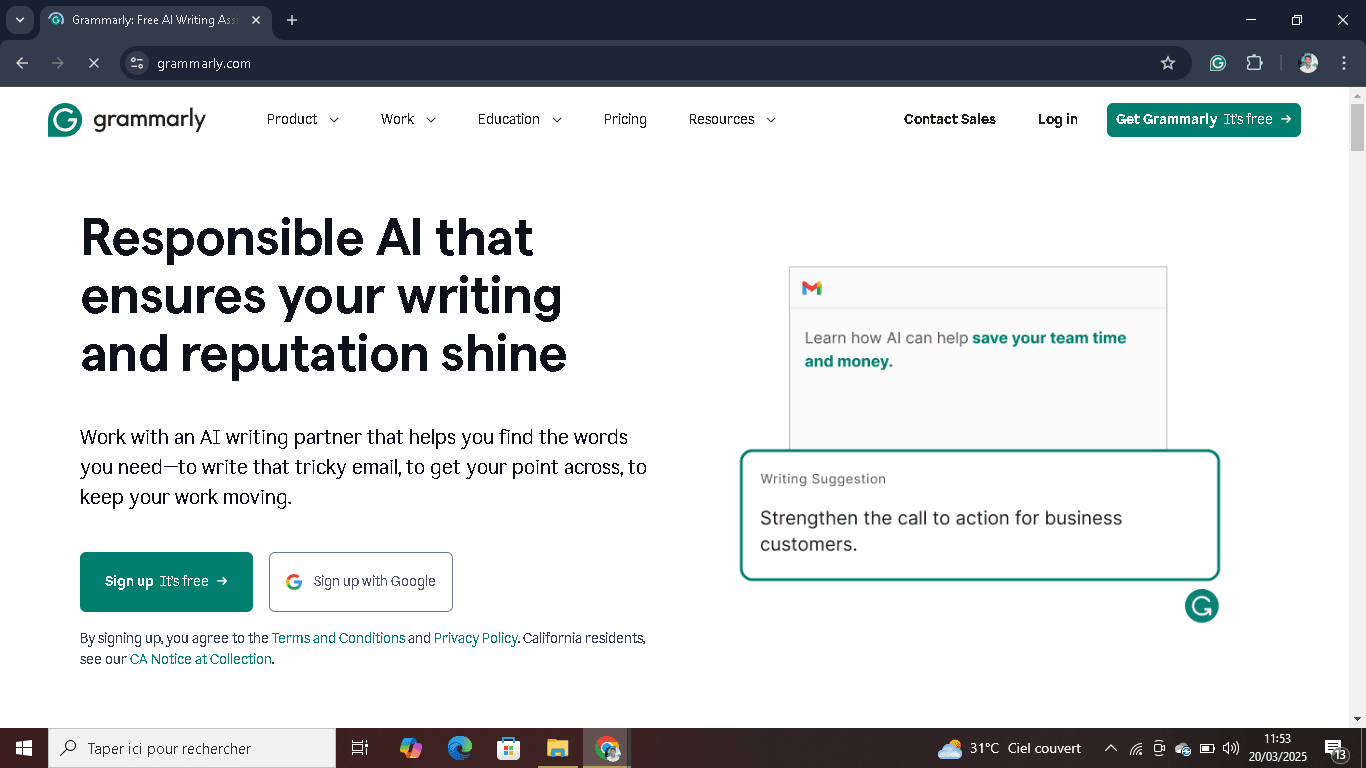The height and width of the screenshot is (768, 1366).
Task: Click Sign up with Google
Action: click(360, 581)
